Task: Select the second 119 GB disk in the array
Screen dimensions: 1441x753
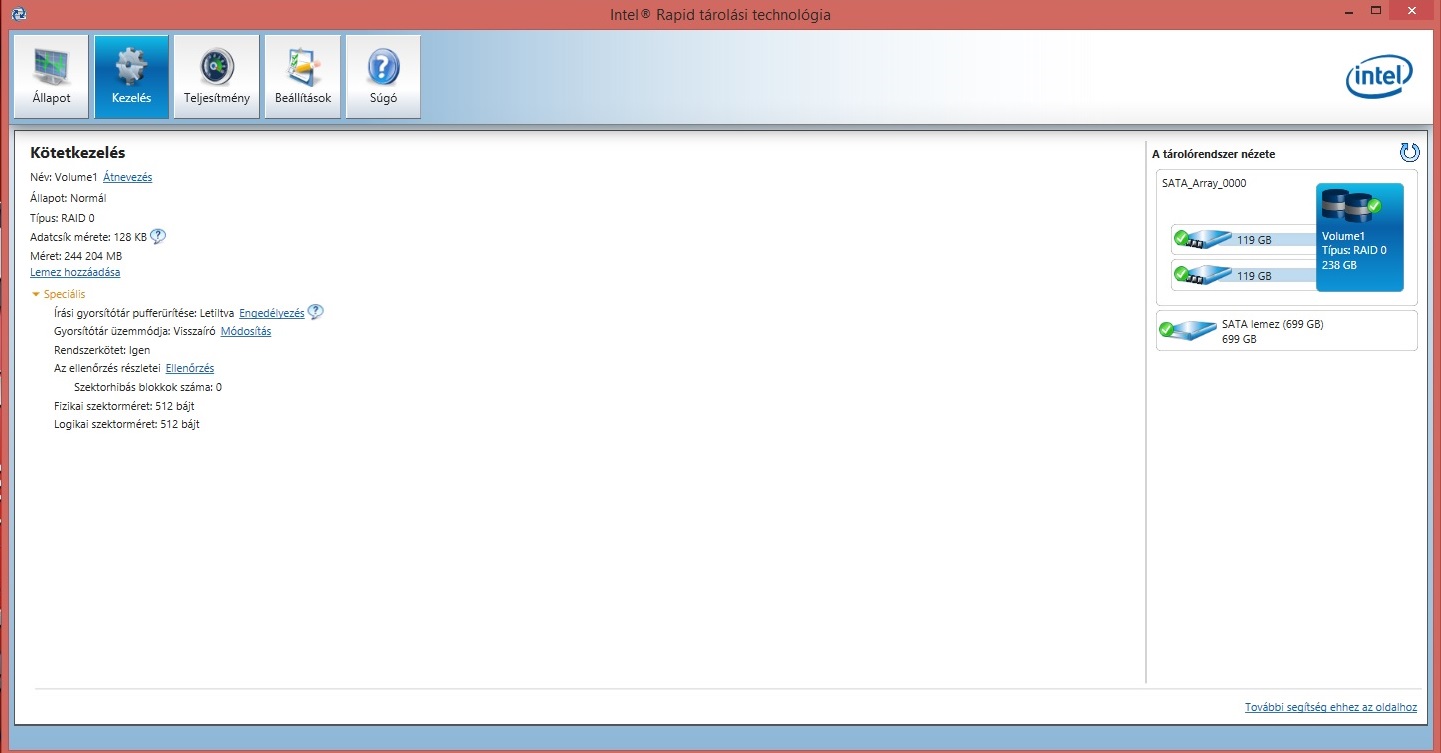Action: point(1244,274)
